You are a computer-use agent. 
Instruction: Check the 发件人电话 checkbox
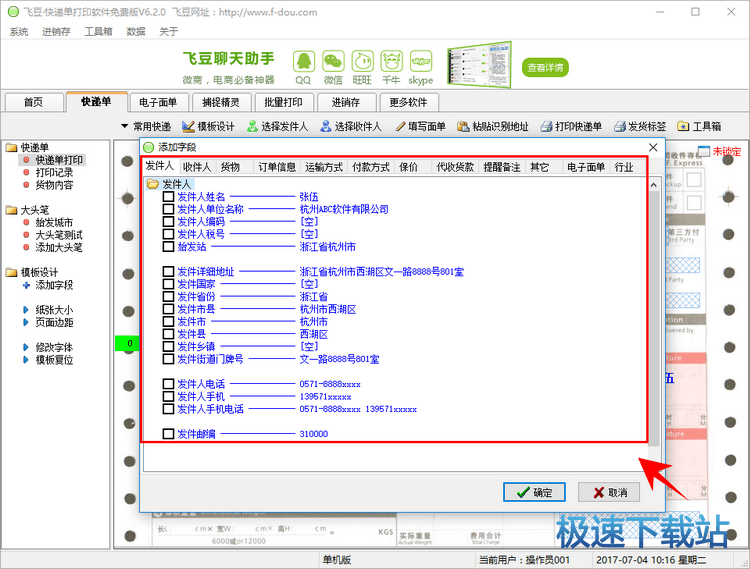tap(168, 384)
